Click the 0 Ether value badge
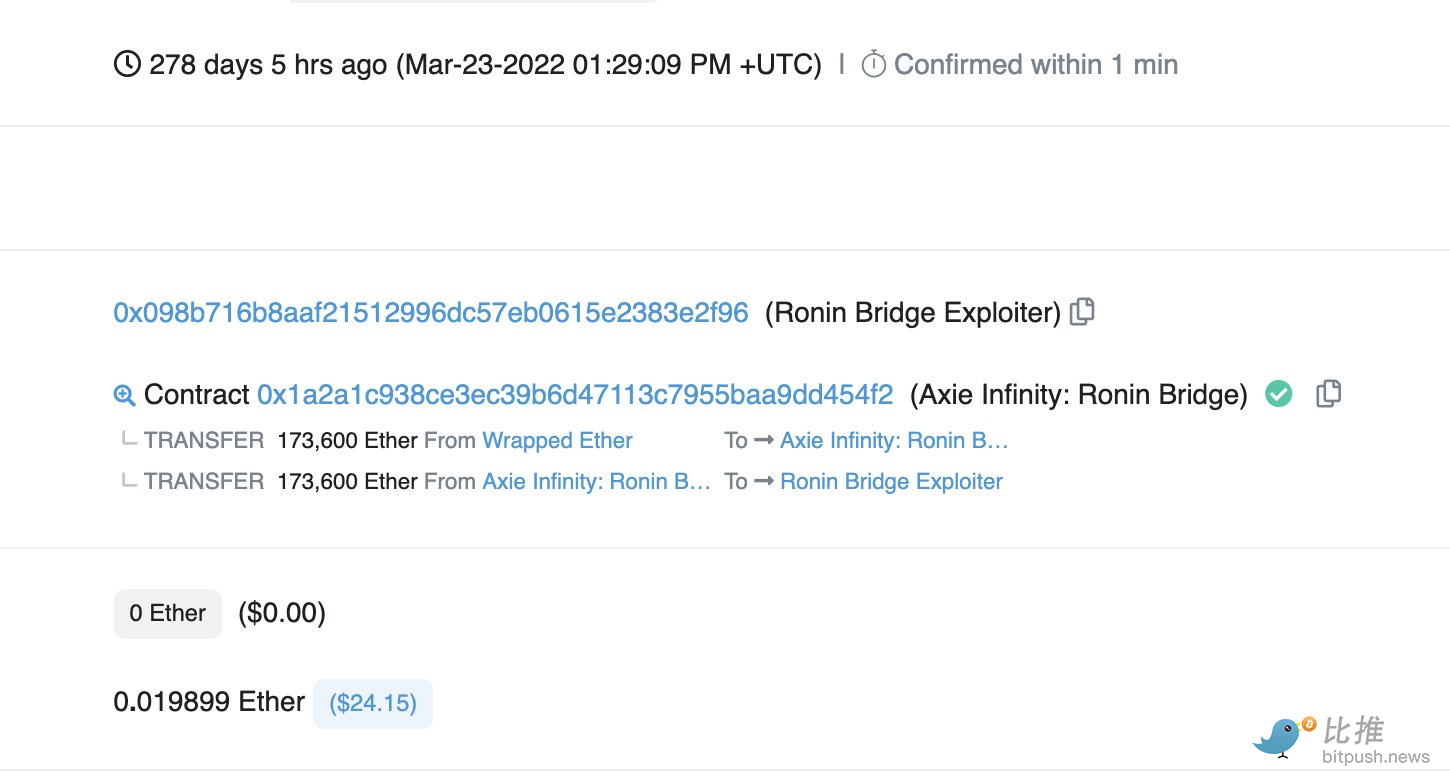This screenshot has height=784, width=1450. 167,613
